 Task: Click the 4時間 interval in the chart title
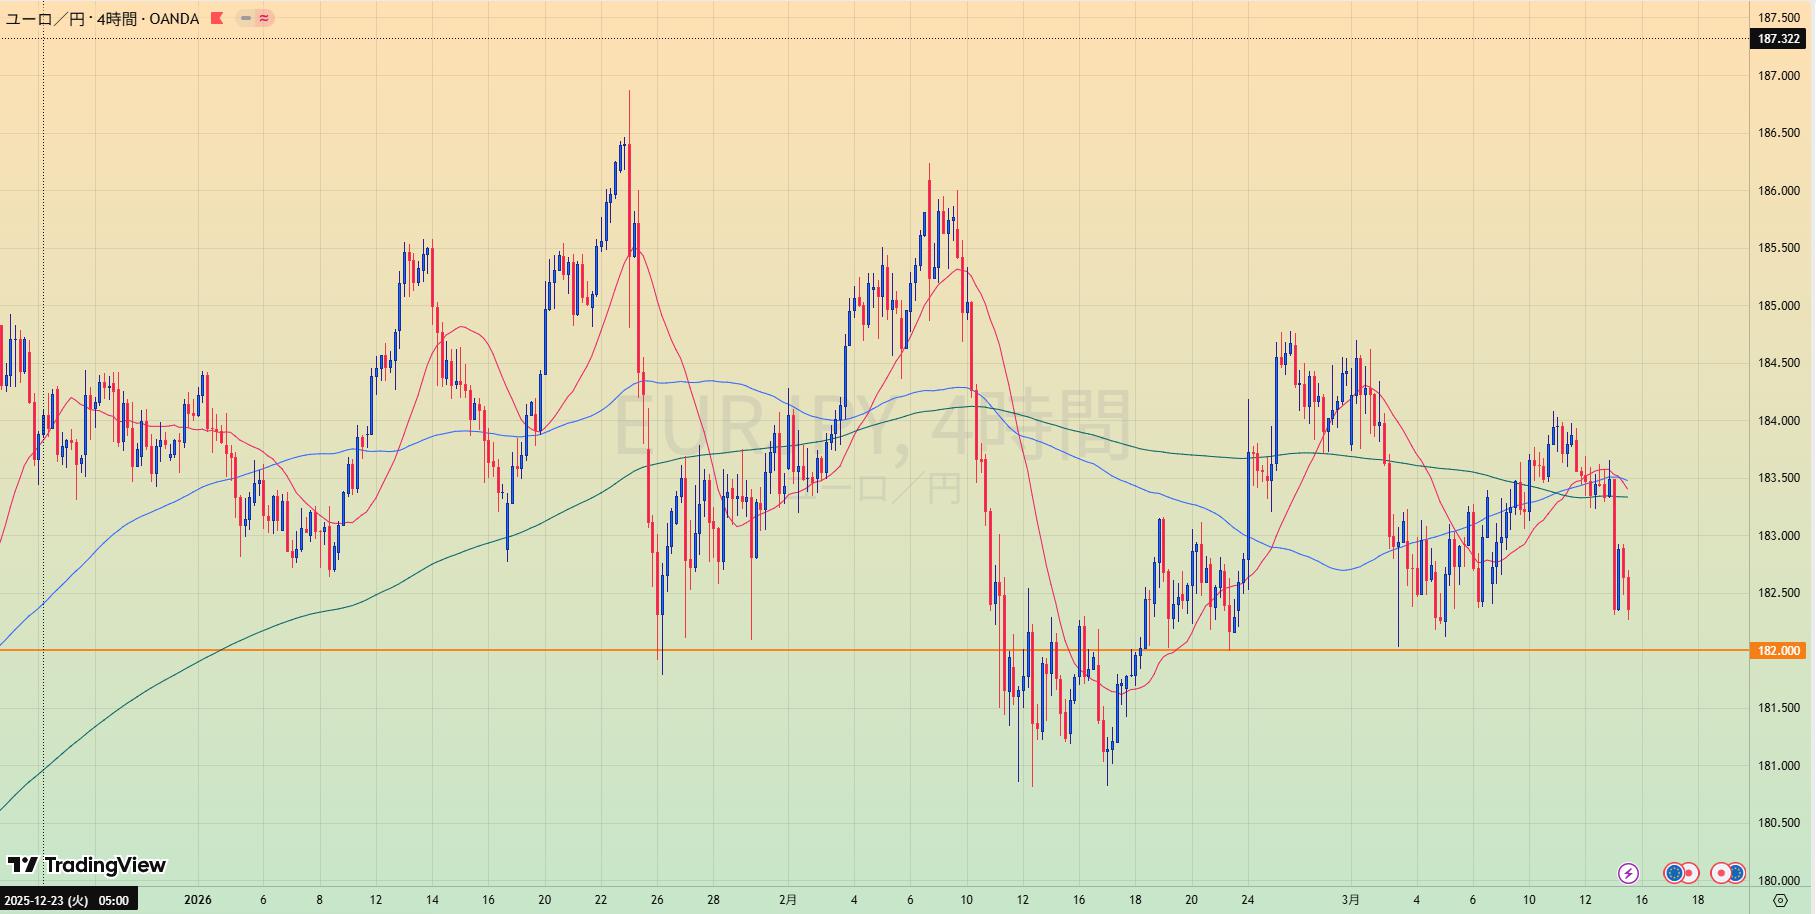117,19
